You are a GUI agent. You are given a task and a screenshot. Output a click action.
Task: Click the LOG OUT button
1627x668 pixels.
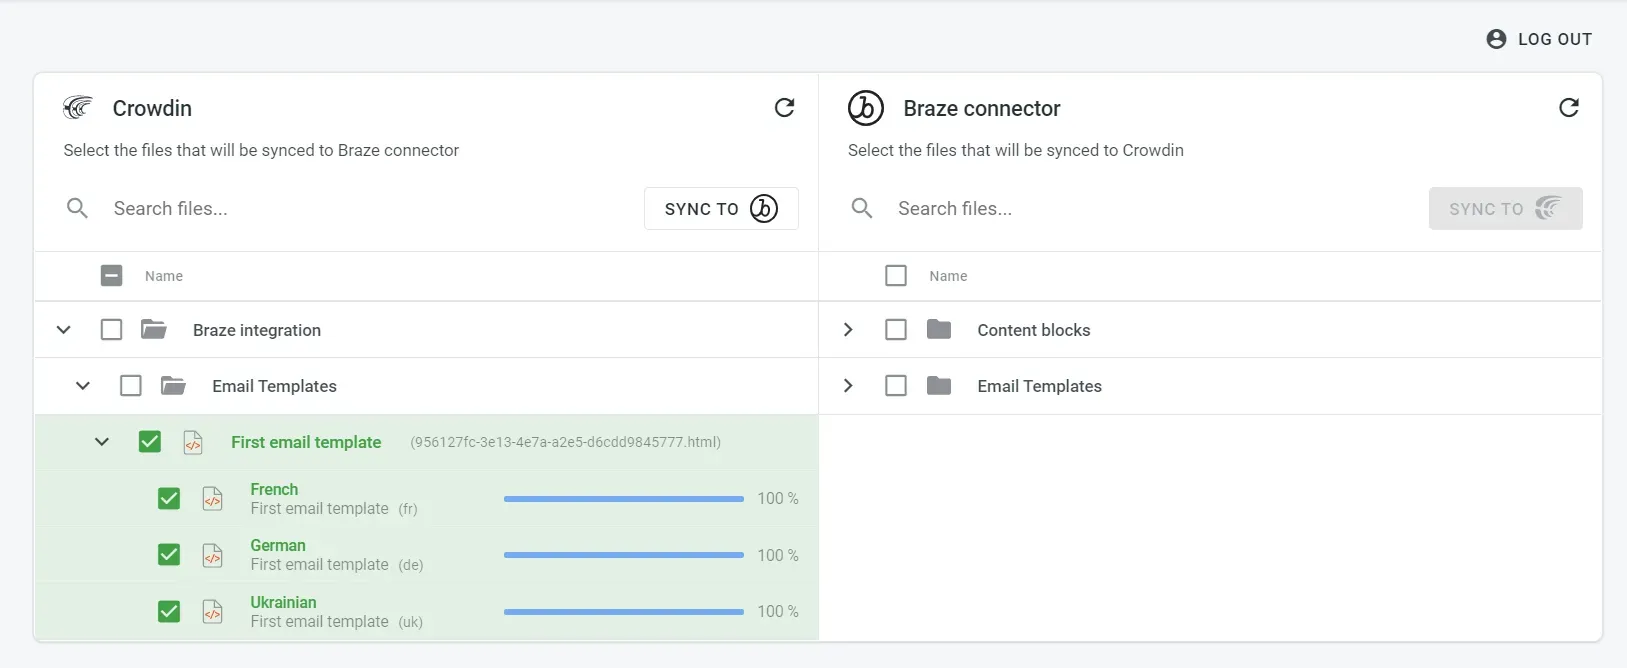pyautogui.click(x=1539, y=39)
